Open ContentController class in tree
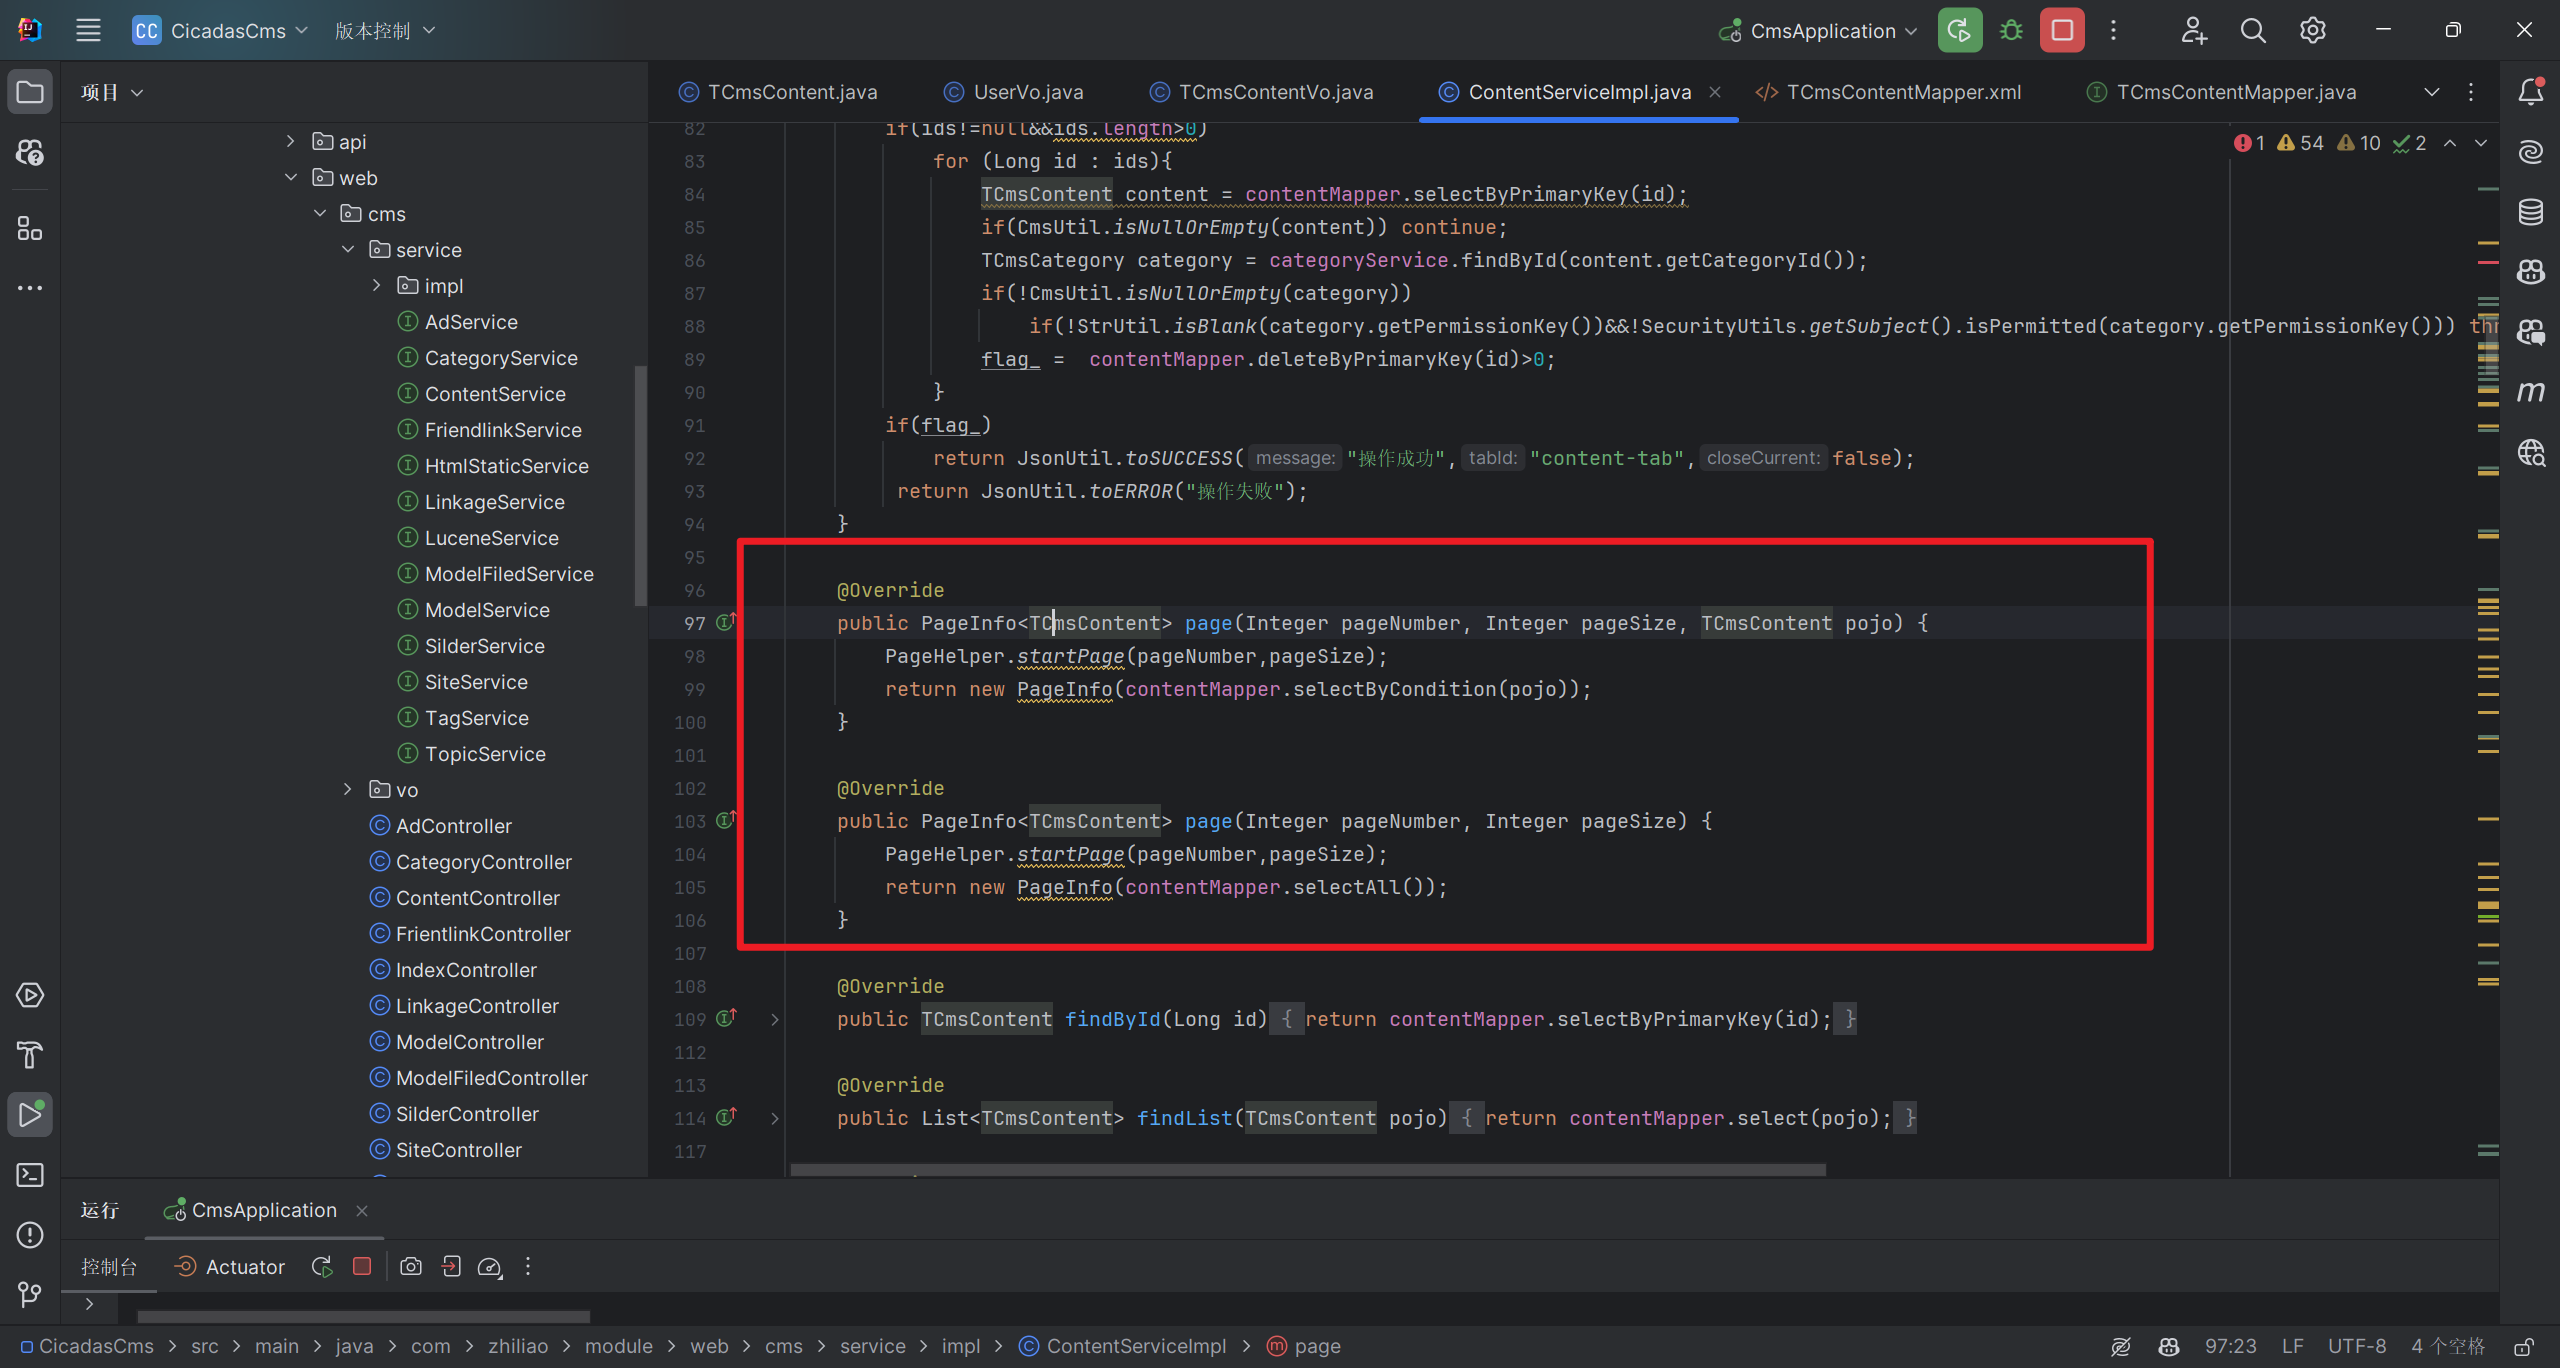Screen dimensions: 2560x1368 point(465,897)
